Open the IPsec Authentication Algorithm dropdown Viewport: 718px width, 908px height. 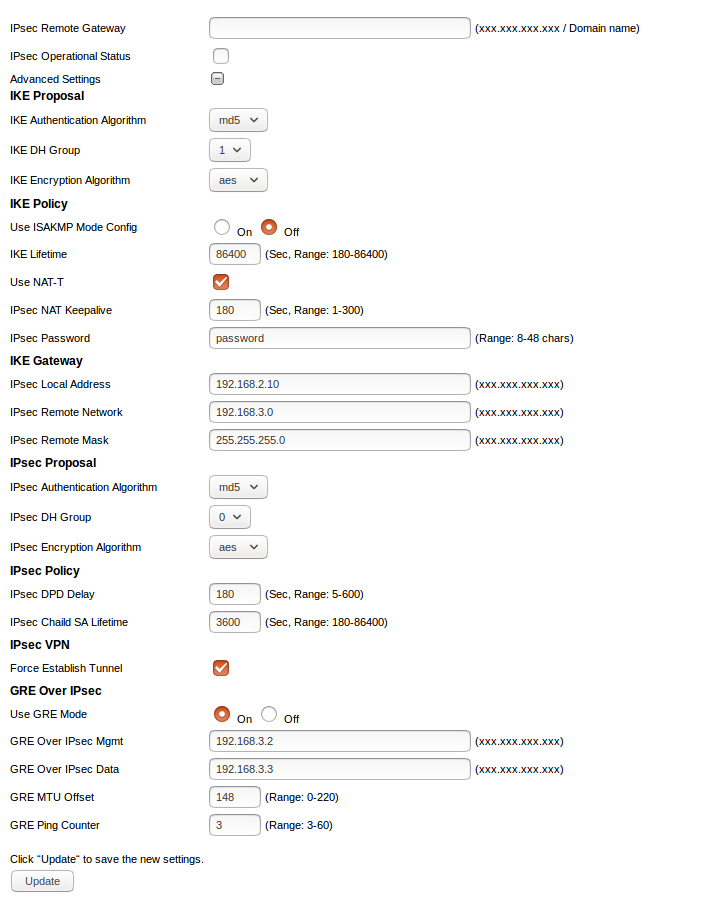pyautogui.click(x=238, y=487)
